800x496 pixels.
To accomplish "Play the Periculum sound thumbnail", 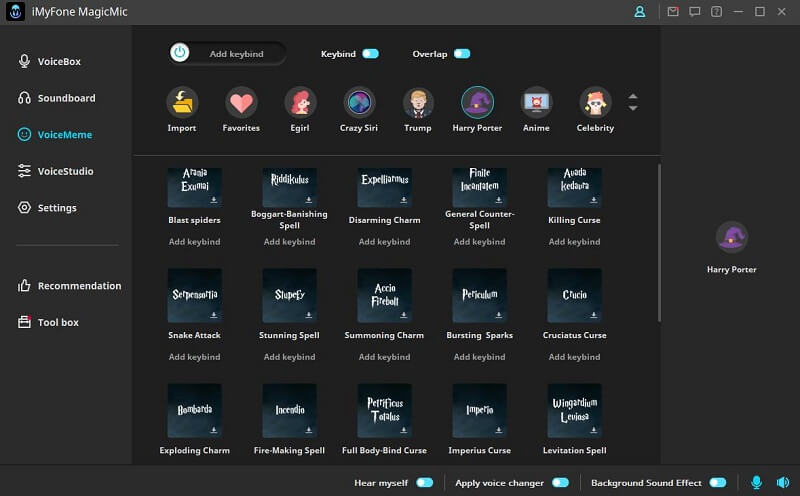I will coord(480,295).
